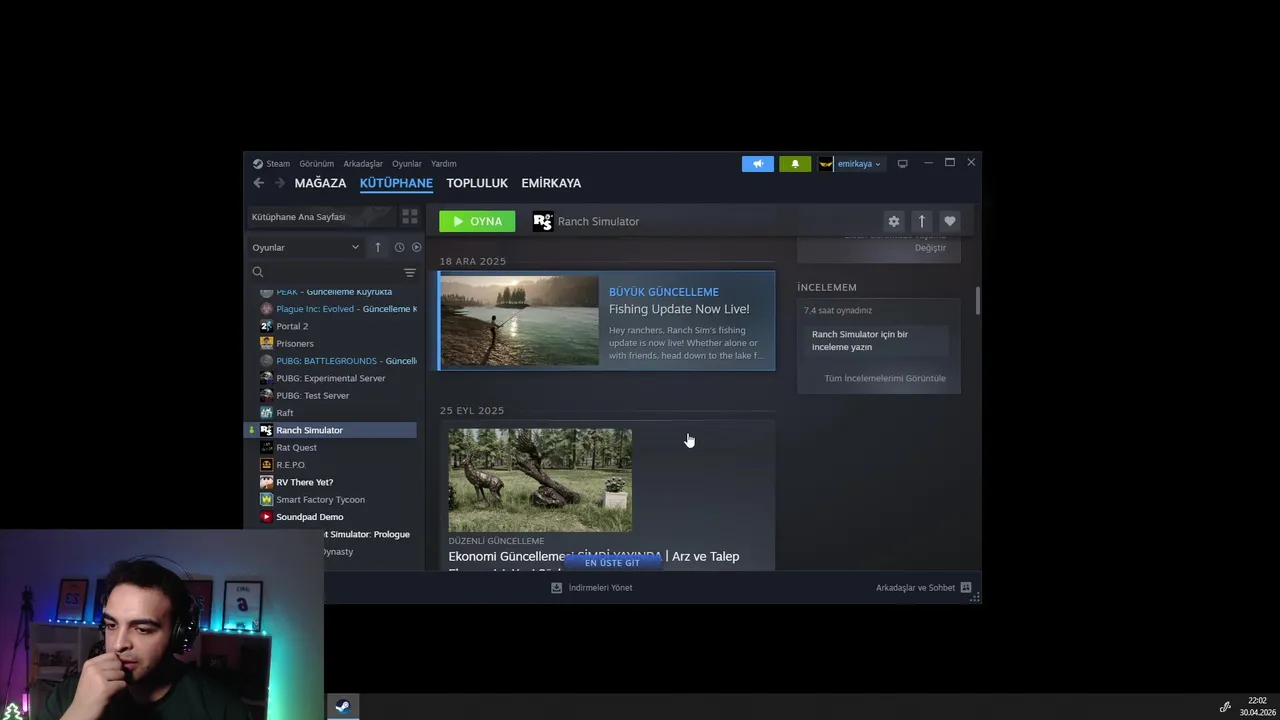
Task: Open the Yardım menu
Action: point(444,164)
